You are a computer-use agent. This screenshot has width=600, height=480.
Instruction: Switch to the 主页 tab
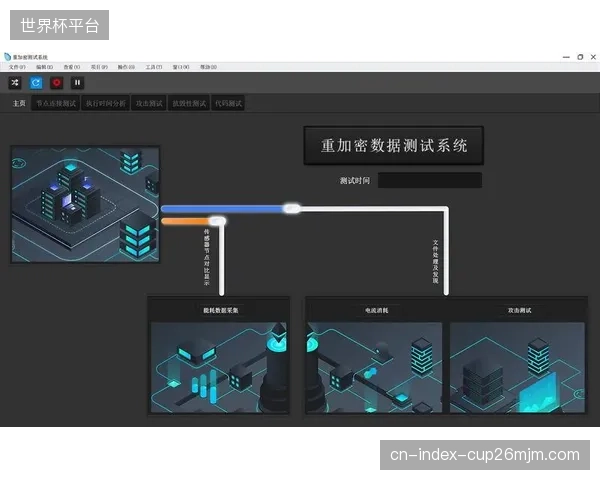(x=19, y=103)
